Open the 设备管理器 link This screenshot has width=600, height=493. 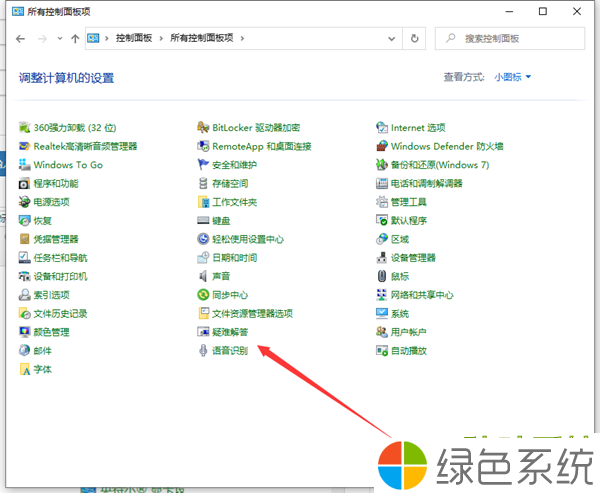pos(413,258)
